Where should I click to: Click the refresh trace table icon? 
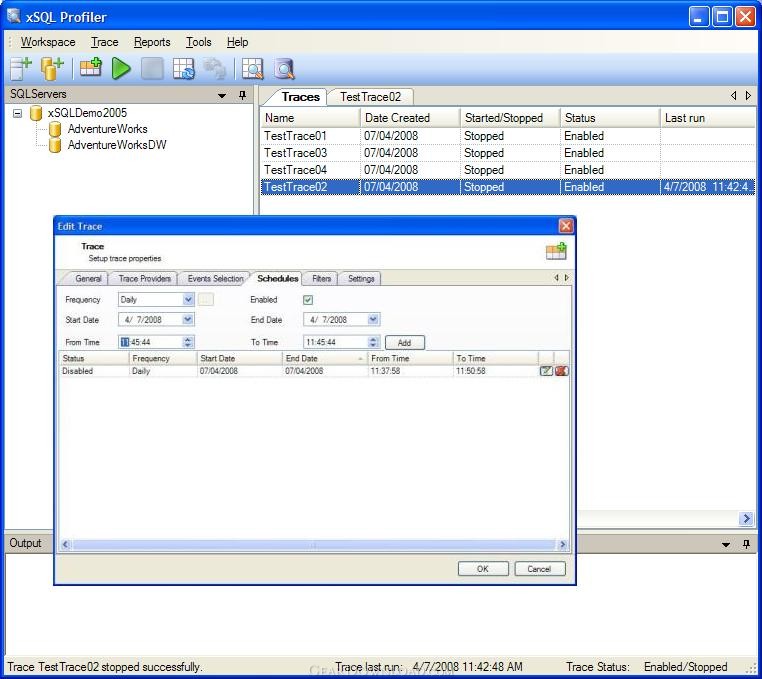183,69
